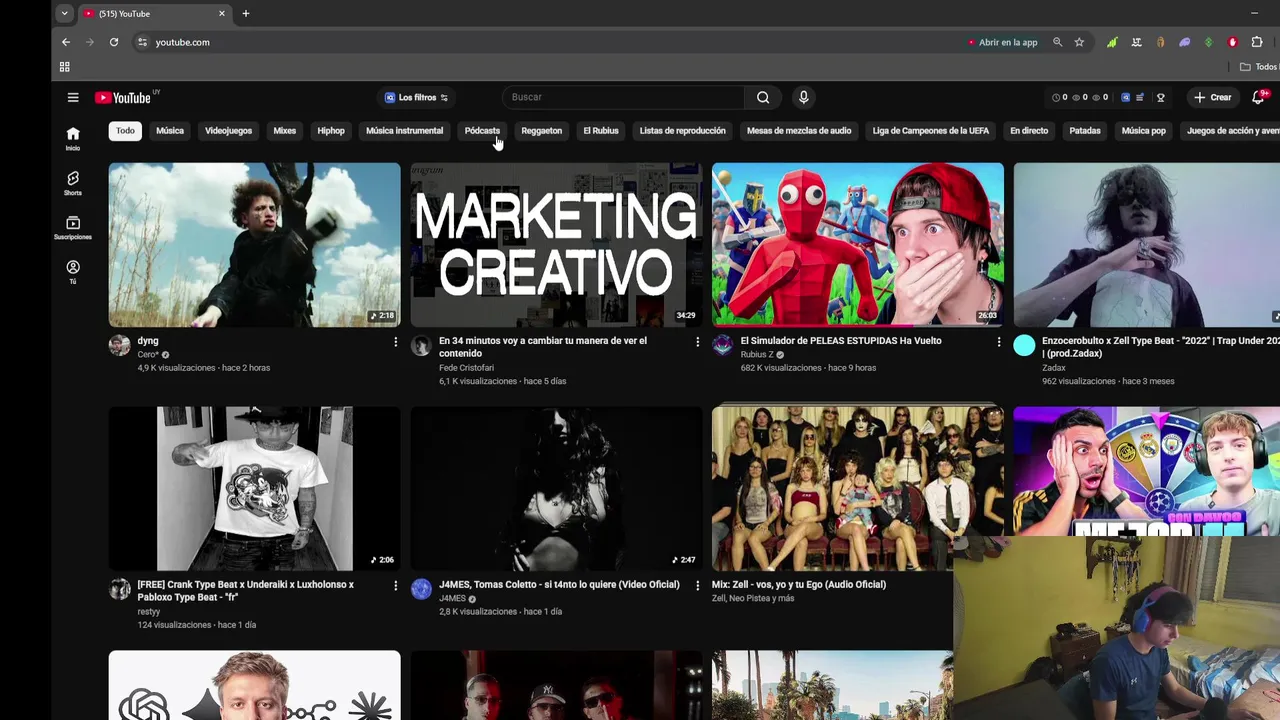Viewport: 1280px width, 720px height.
Task: Select the Pódcasts filter chip
Action: (482, 131)
